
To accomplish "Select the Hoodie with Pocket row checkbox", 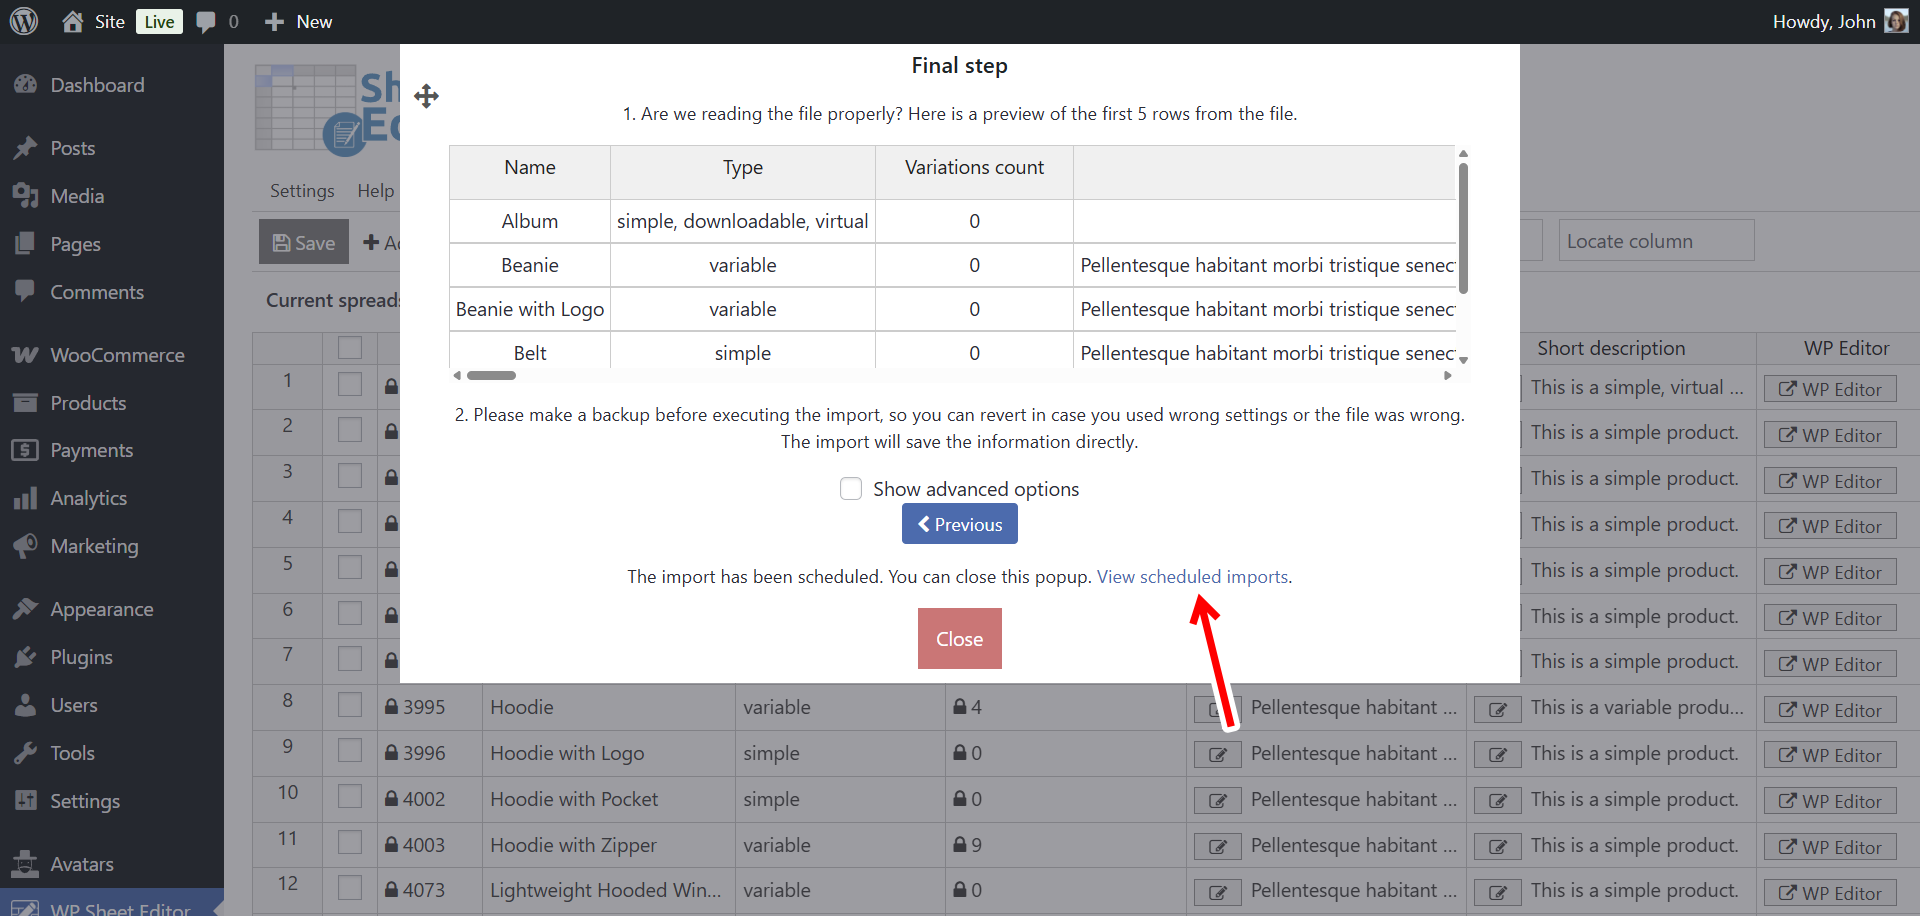I will pos(350,798).
